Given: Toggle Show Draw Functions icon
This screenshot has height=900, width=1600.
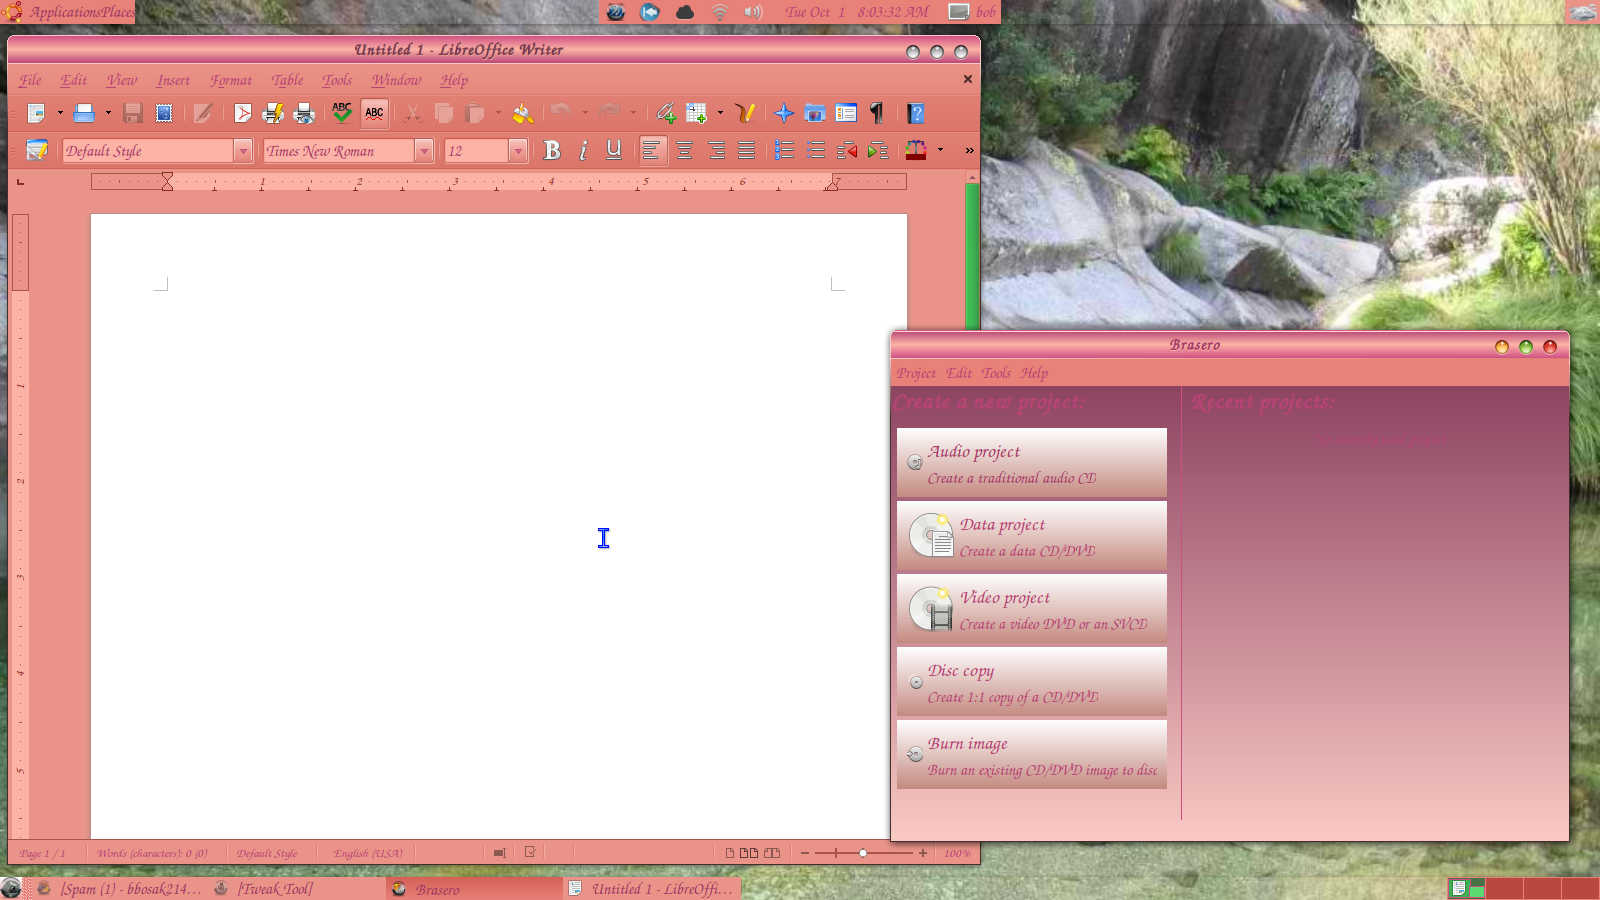Looking at the screenshot, I should 744,113.
